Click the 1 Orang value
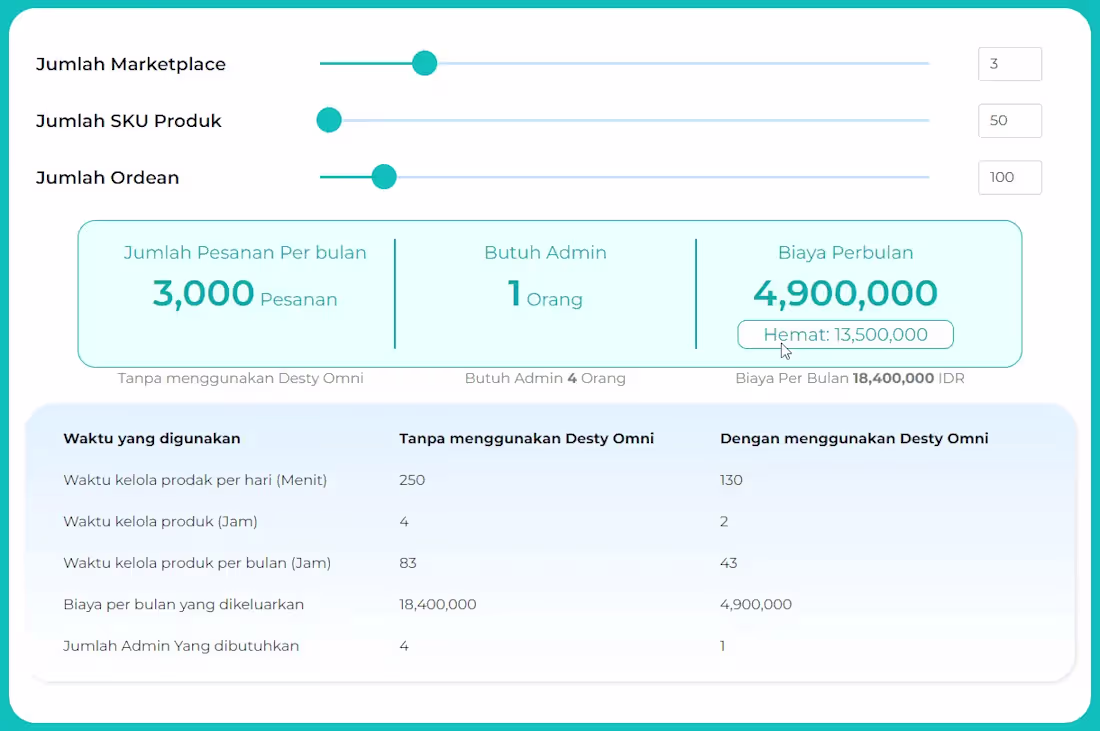1100x731 pixels. [x=545, y=293]
